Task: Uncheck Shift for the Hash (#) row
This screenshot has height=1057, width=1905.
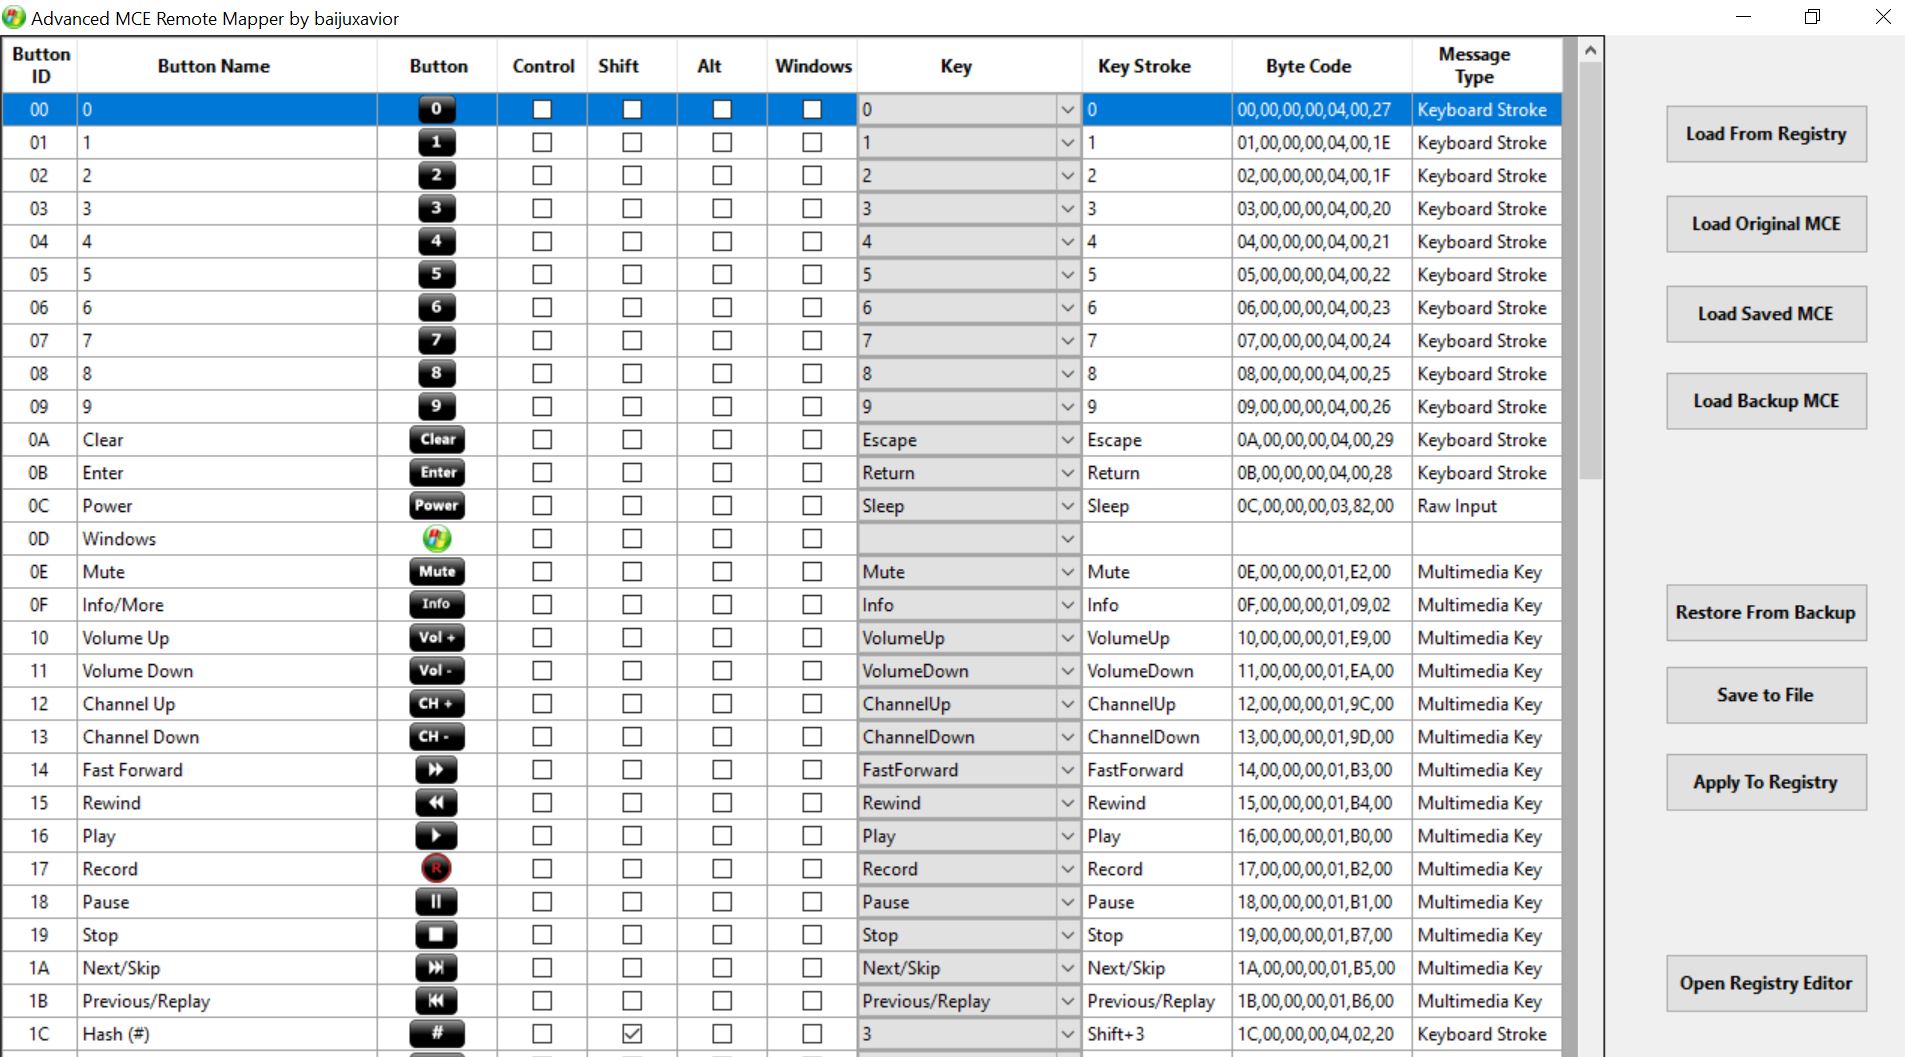Action: pyautogui.click(x=632, y=1034)
